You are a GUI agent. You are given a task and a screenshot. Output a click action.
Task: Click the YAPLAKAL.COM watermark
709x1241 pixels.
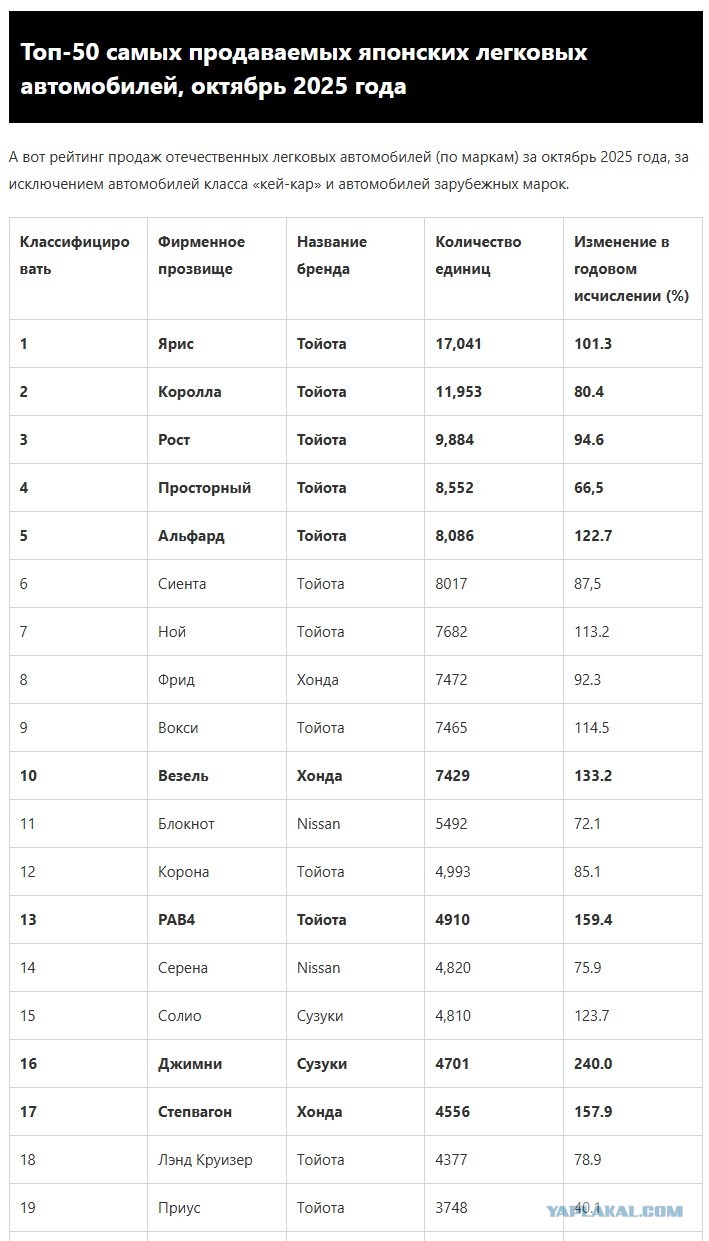click(614, 1211)
